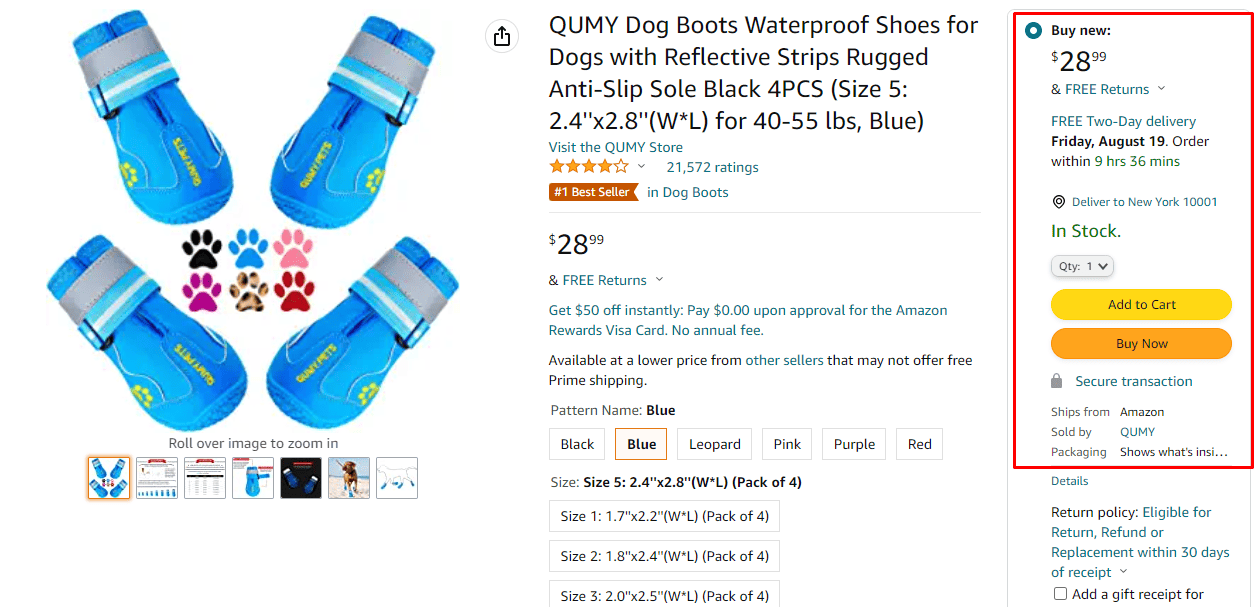This screenshot has height=607, width=1260.
Task: Pick the Red pattern option
Action: point(920,444)
